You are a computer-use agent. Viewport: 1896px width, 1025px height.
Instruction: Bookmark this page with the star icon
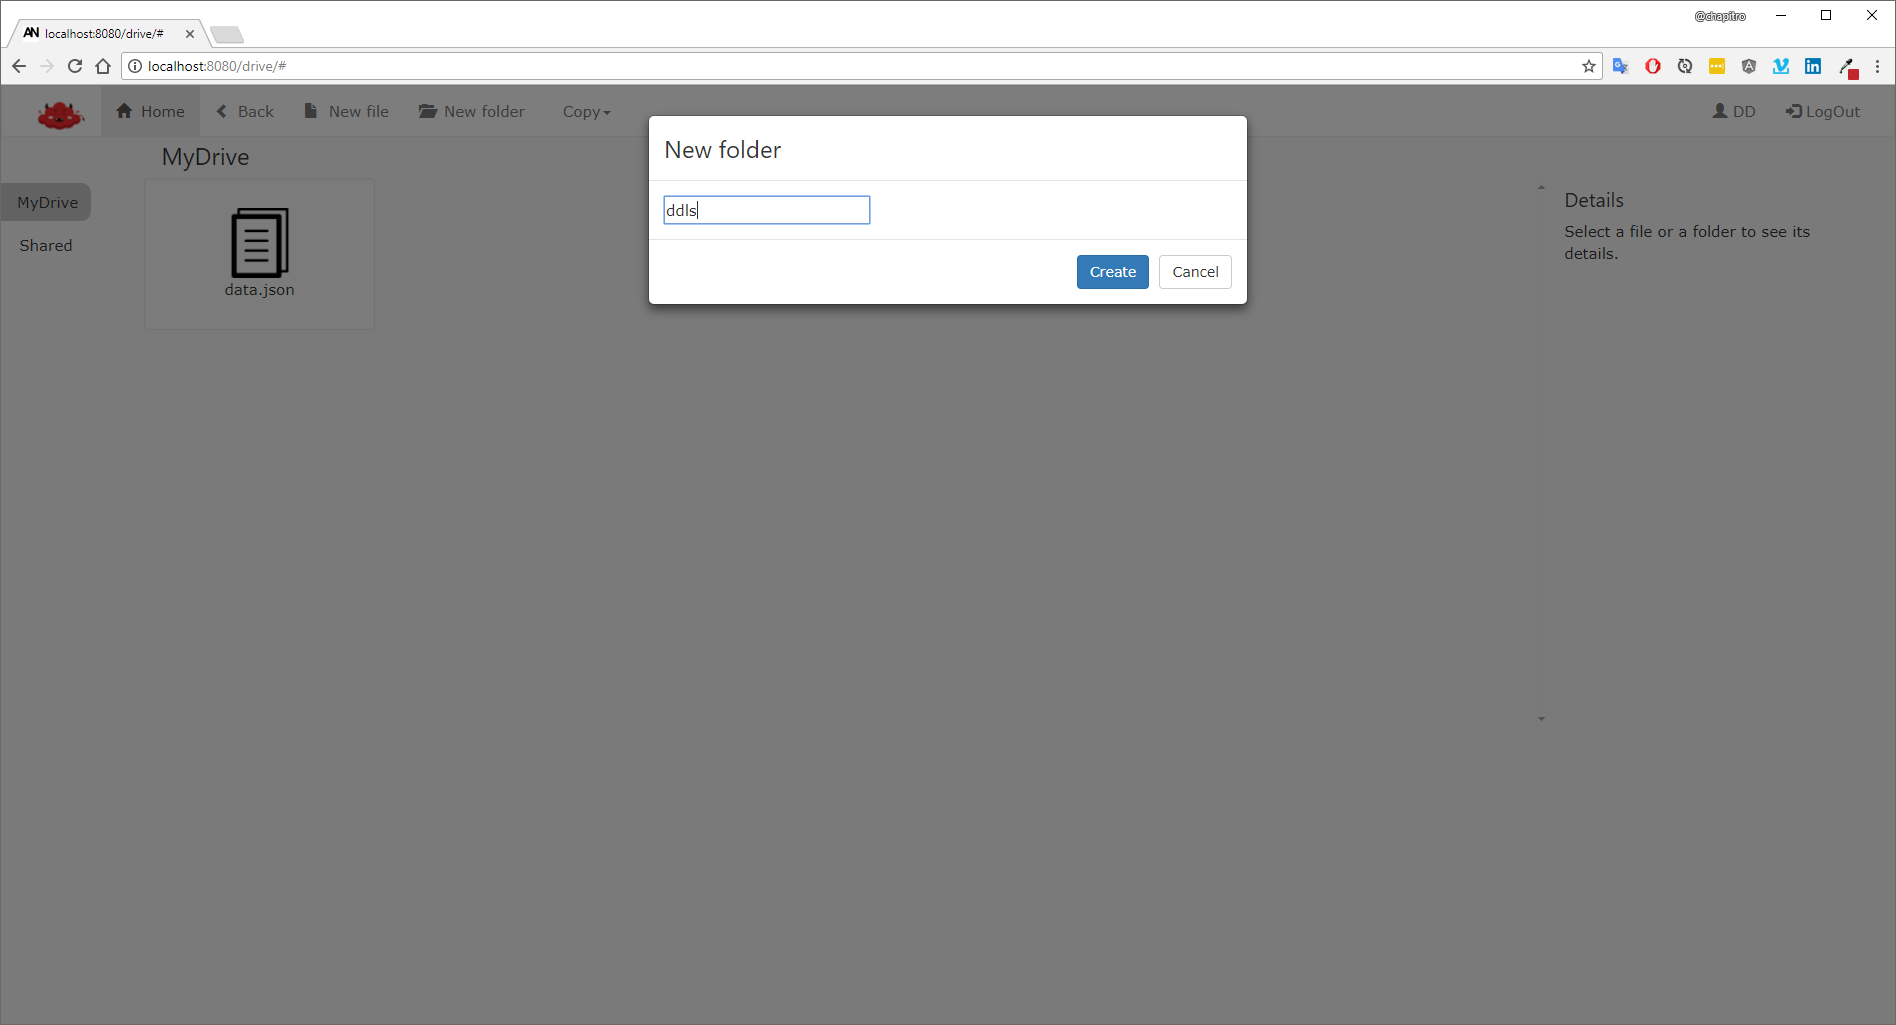click(x=1589, y=66)
